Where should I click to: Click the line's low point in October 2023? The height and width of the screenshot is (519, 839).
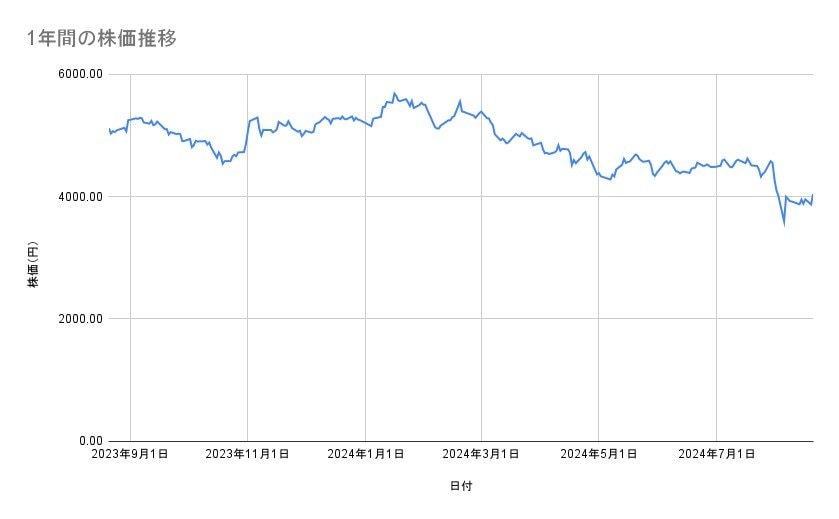pyautogui.click(x=223, y=162)
